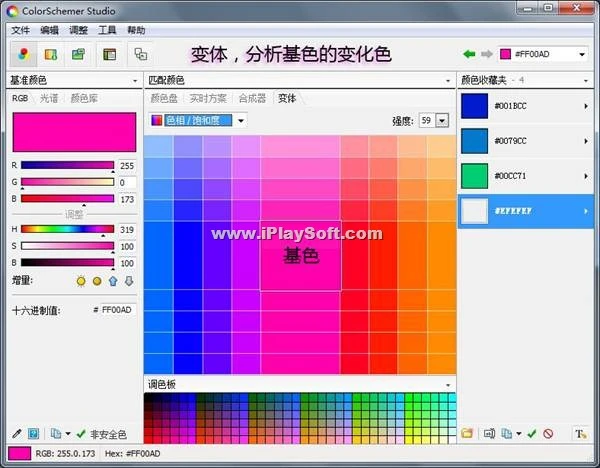This screenshot has width=600, height=468.
Task: Open the 调整 menu
Action: [78, 30]
